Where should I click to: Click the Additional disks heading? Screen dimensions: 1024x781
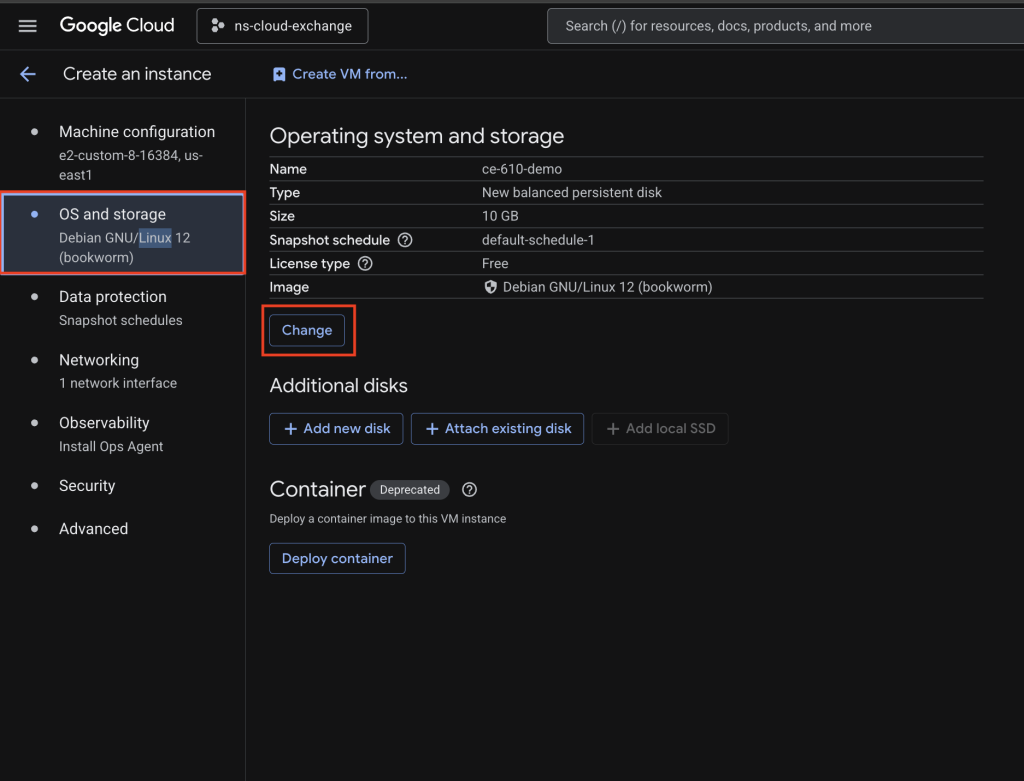(338, 386)
